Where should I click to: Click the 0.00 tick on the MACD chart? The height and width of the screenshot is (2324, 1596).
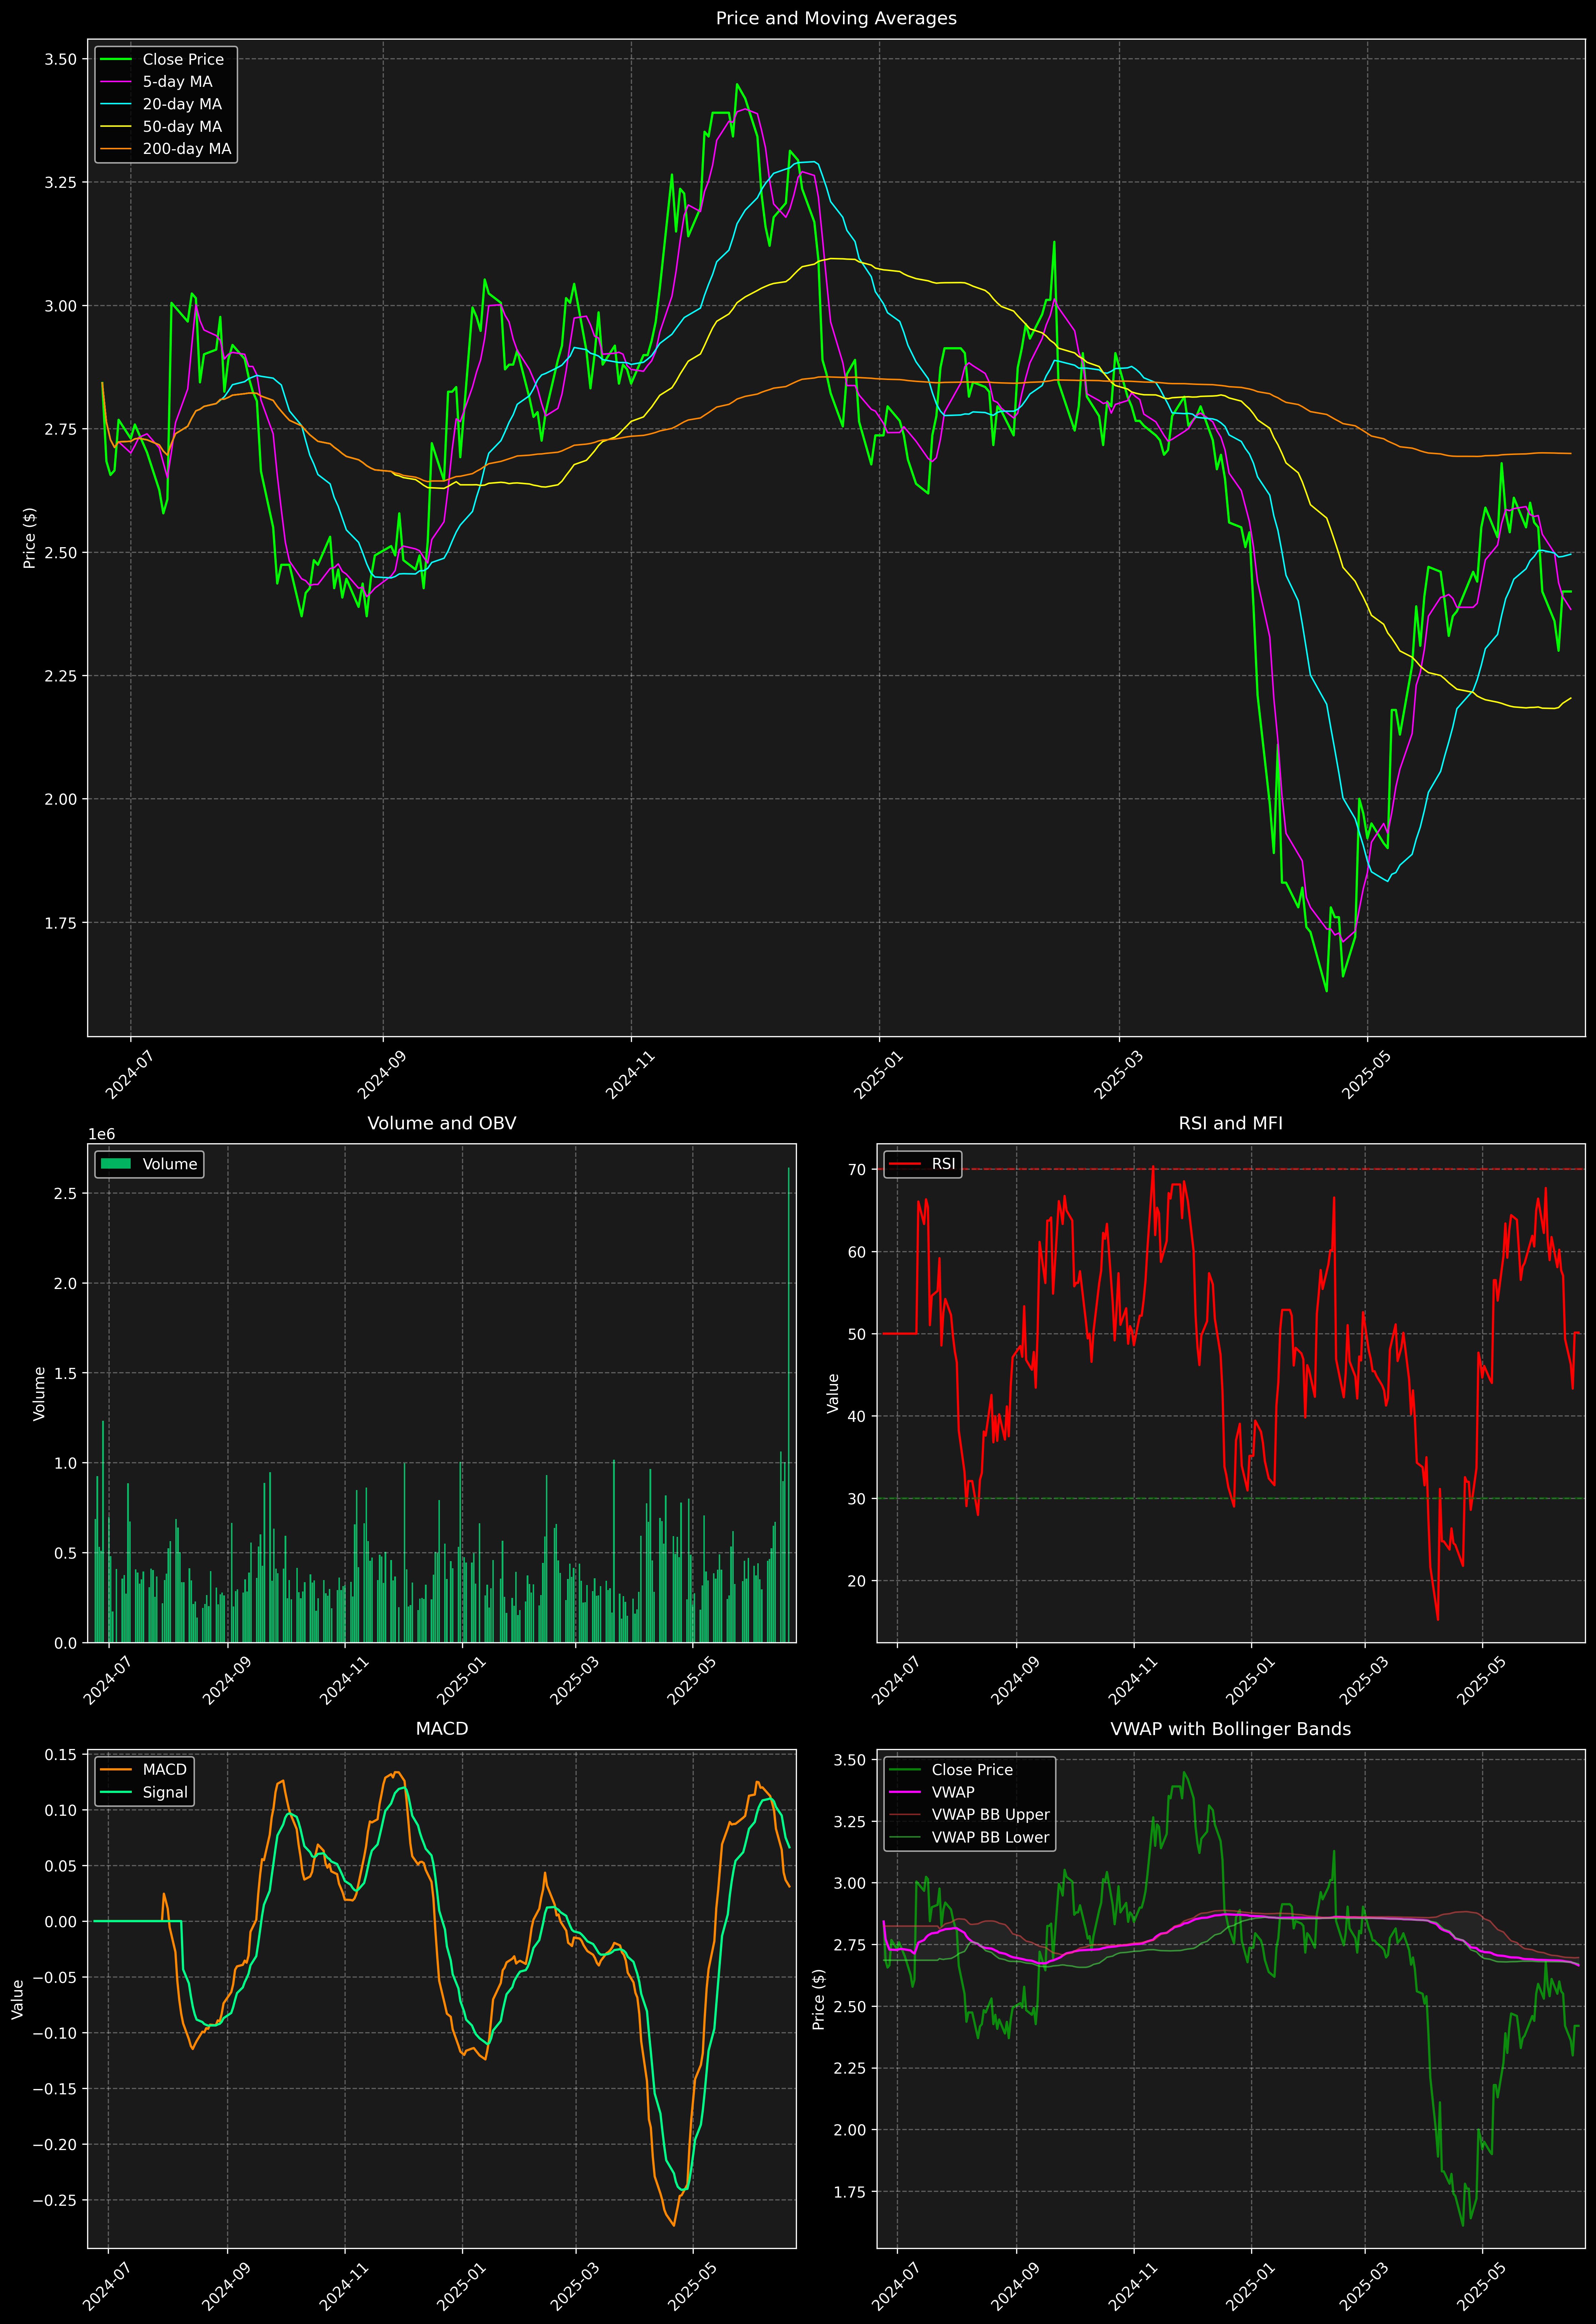(x=61, y=1922)
